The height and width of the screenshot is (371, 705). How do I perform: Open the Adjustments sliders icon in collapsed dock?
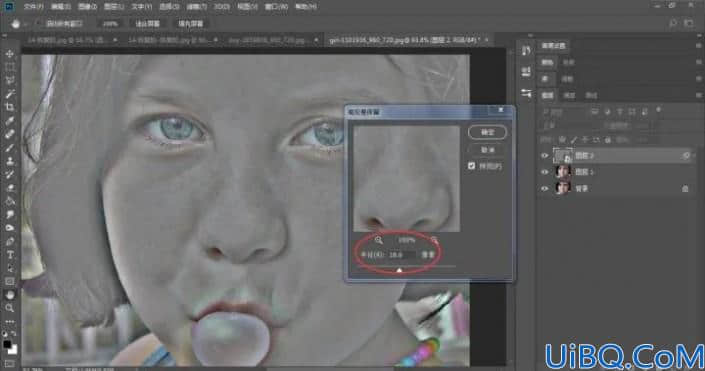(x=526, y=93)
